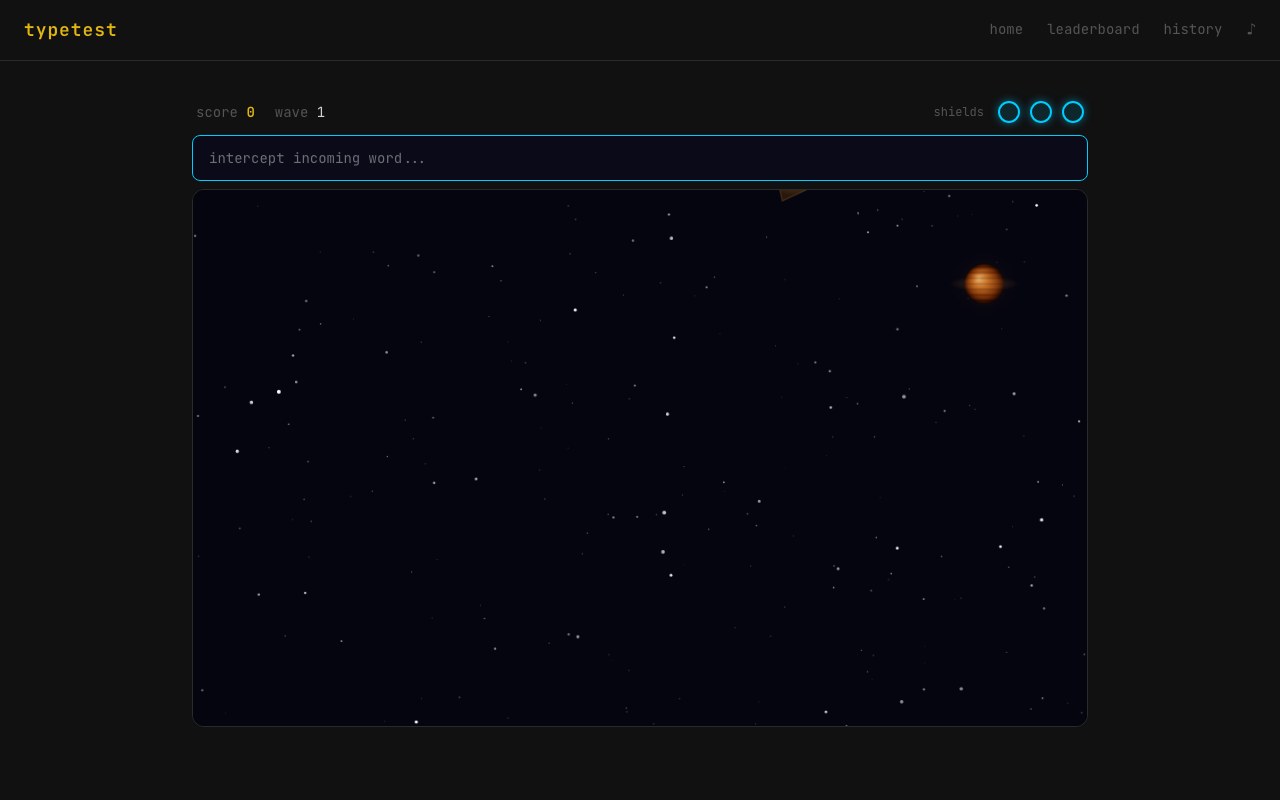Viewport: 1280px width, 800px height.
Task: Open the home page link
Action: pos(1006,30)
